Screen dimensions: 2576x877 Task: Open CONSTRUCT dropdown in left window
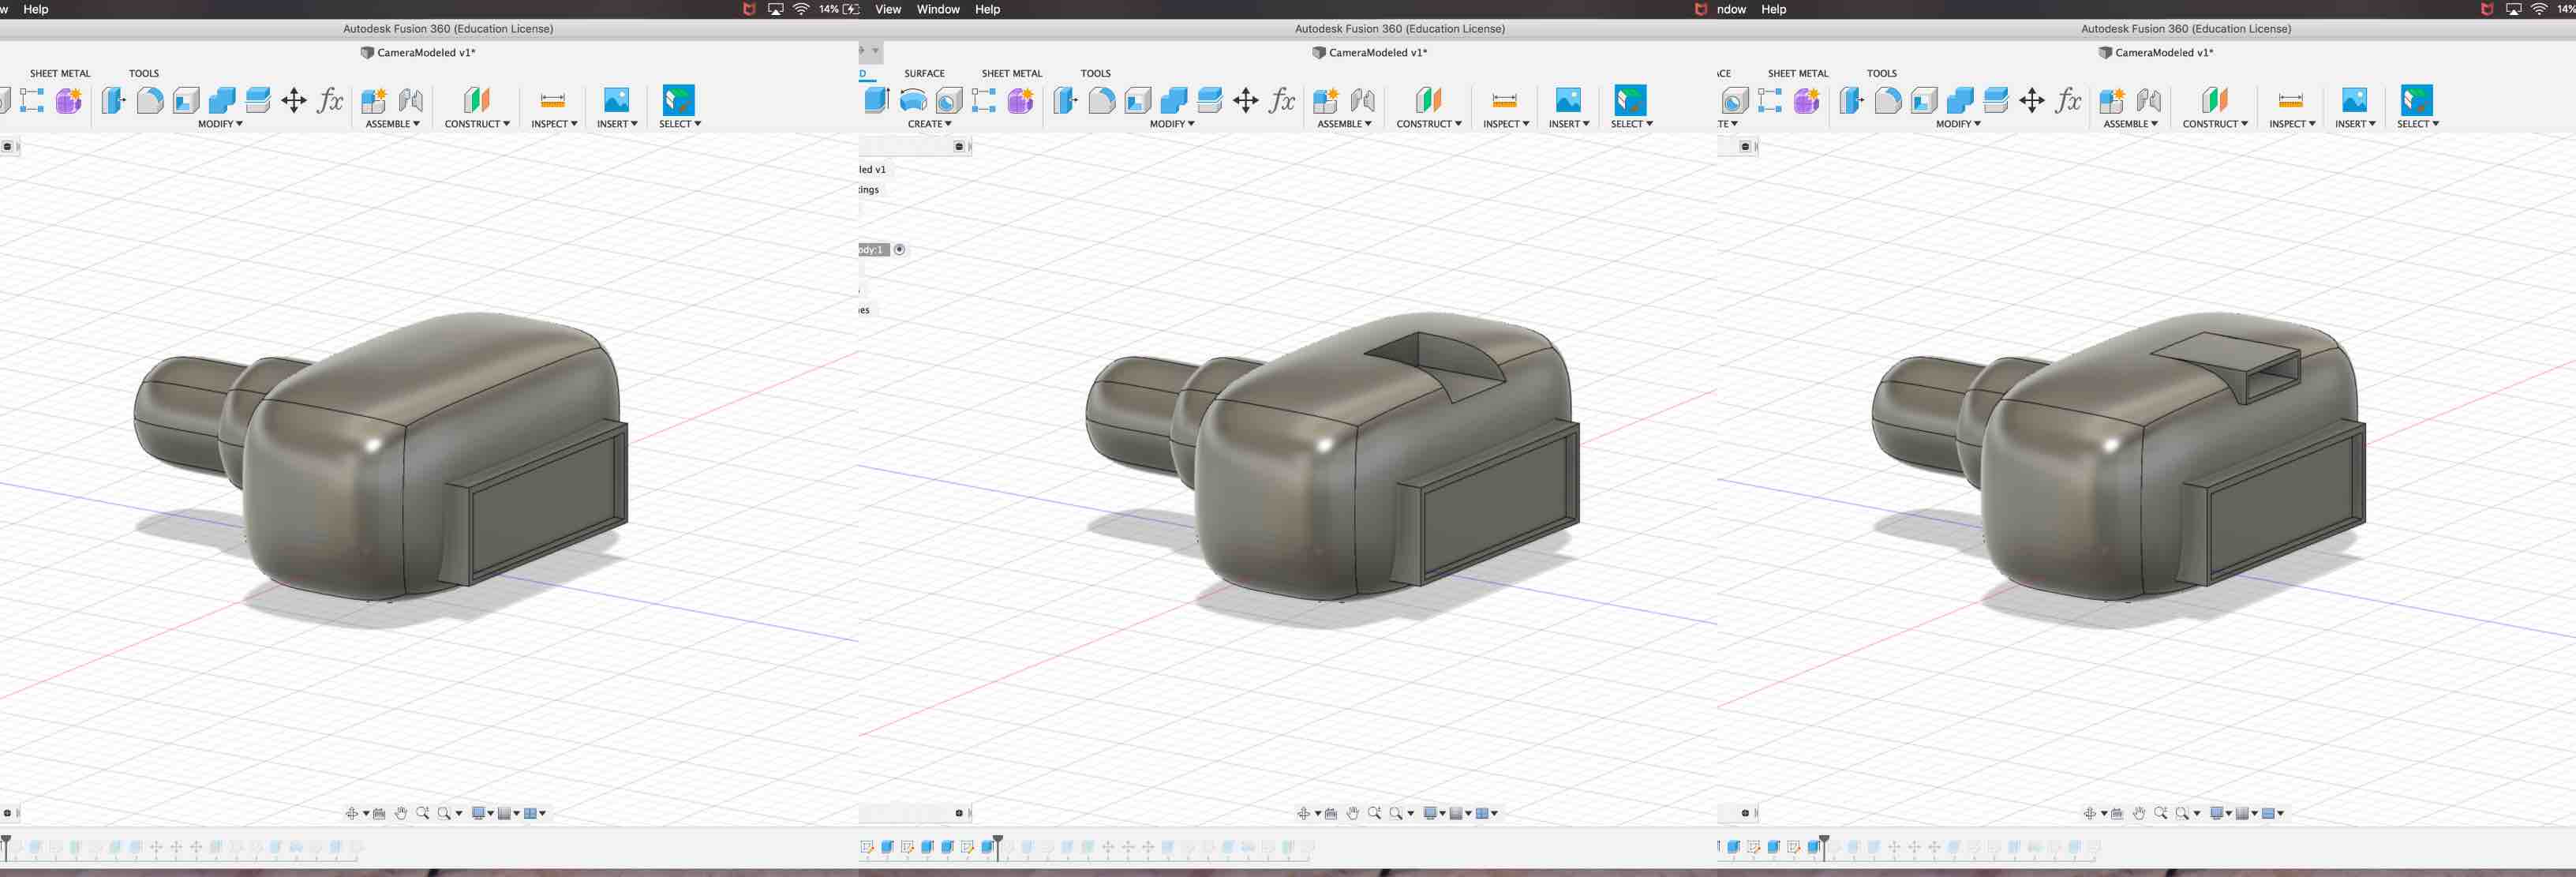click(477, 124)
